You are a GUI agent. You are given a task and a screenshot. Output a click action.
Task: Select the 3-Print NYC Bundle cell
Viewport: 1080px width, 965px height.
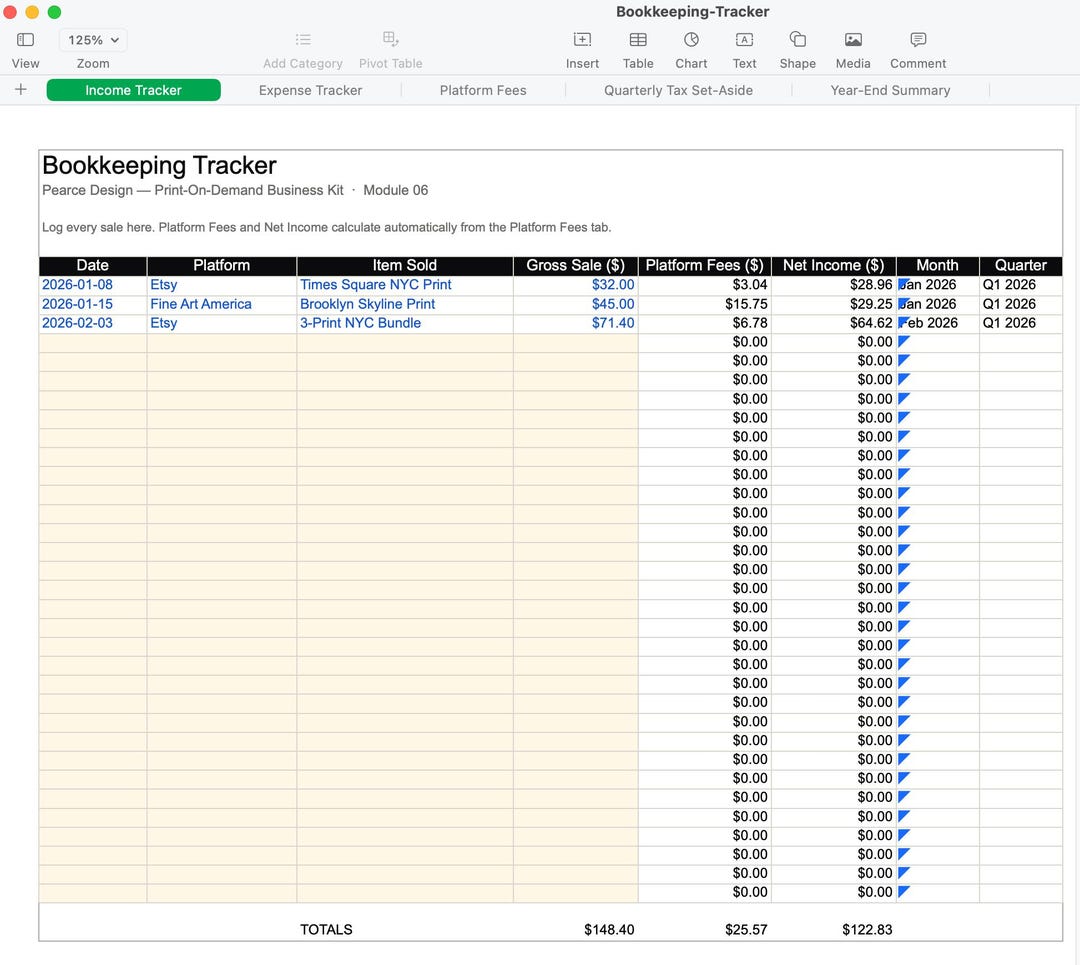(x=405, y=323)
